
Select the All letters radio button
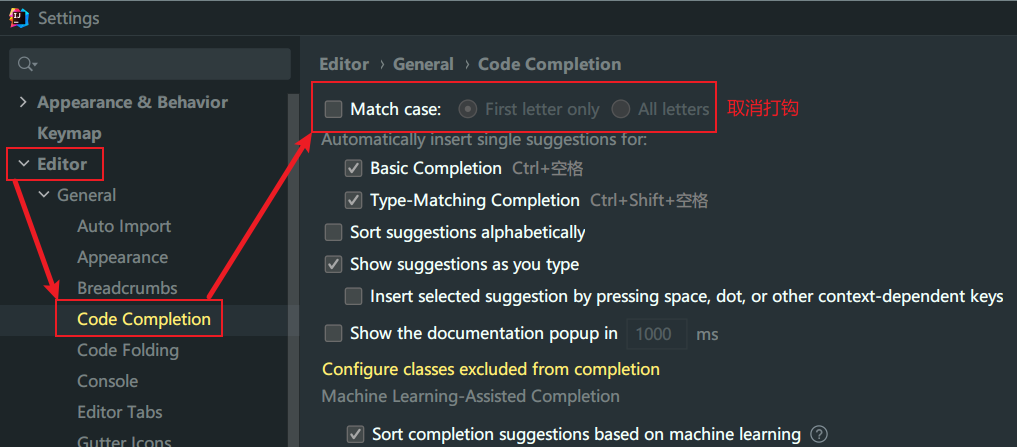[x=621, y=109]
